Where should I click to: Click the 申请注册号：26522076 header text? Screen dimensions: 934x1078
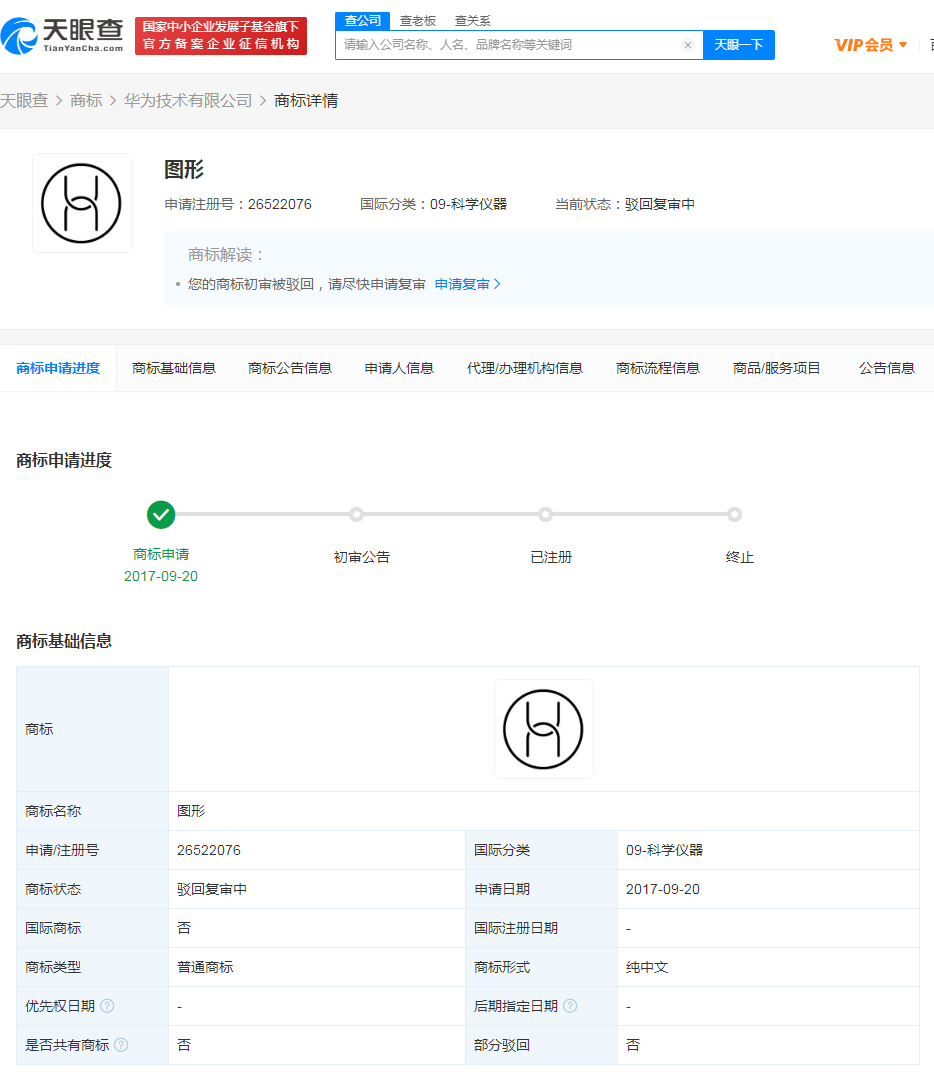(x=238, y=204)
